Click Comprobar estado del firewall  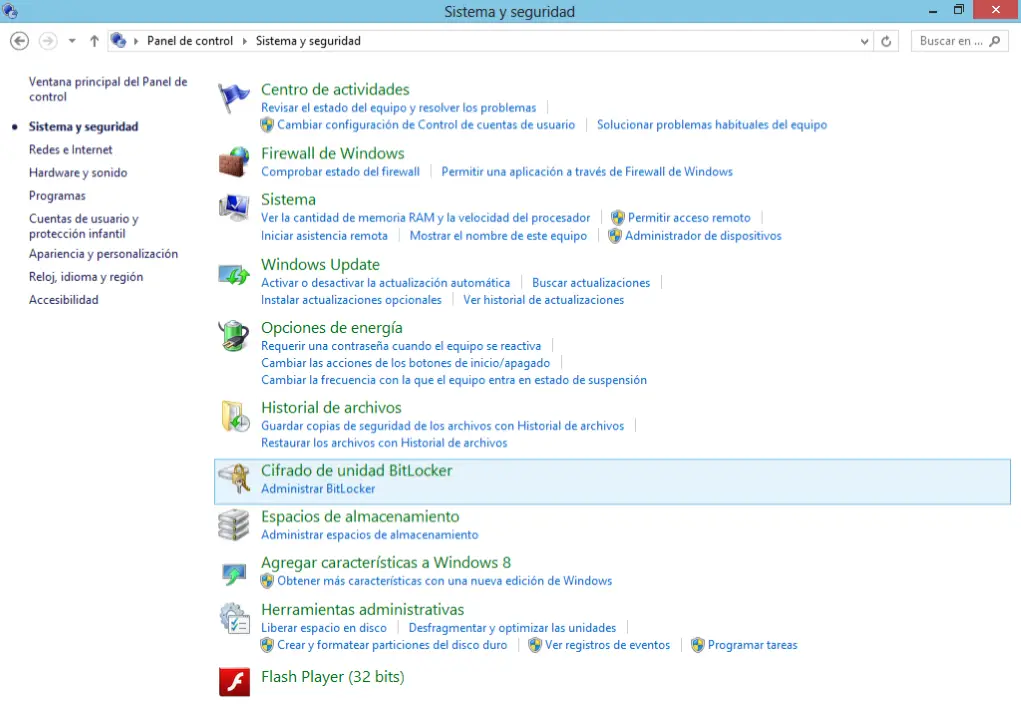pyautogui.click(x=341, y=171)
